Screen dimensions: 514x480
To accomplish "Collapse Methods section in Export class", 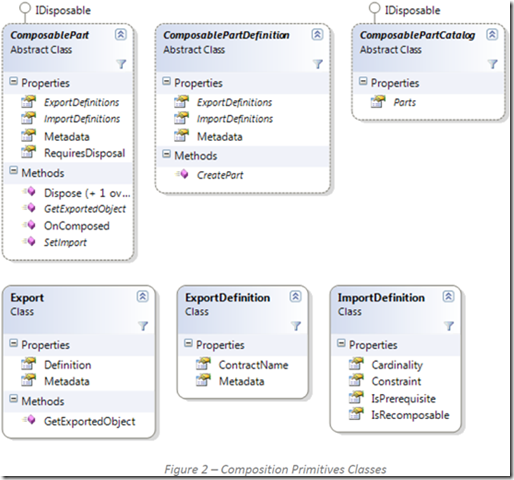I will click(13, 399).
